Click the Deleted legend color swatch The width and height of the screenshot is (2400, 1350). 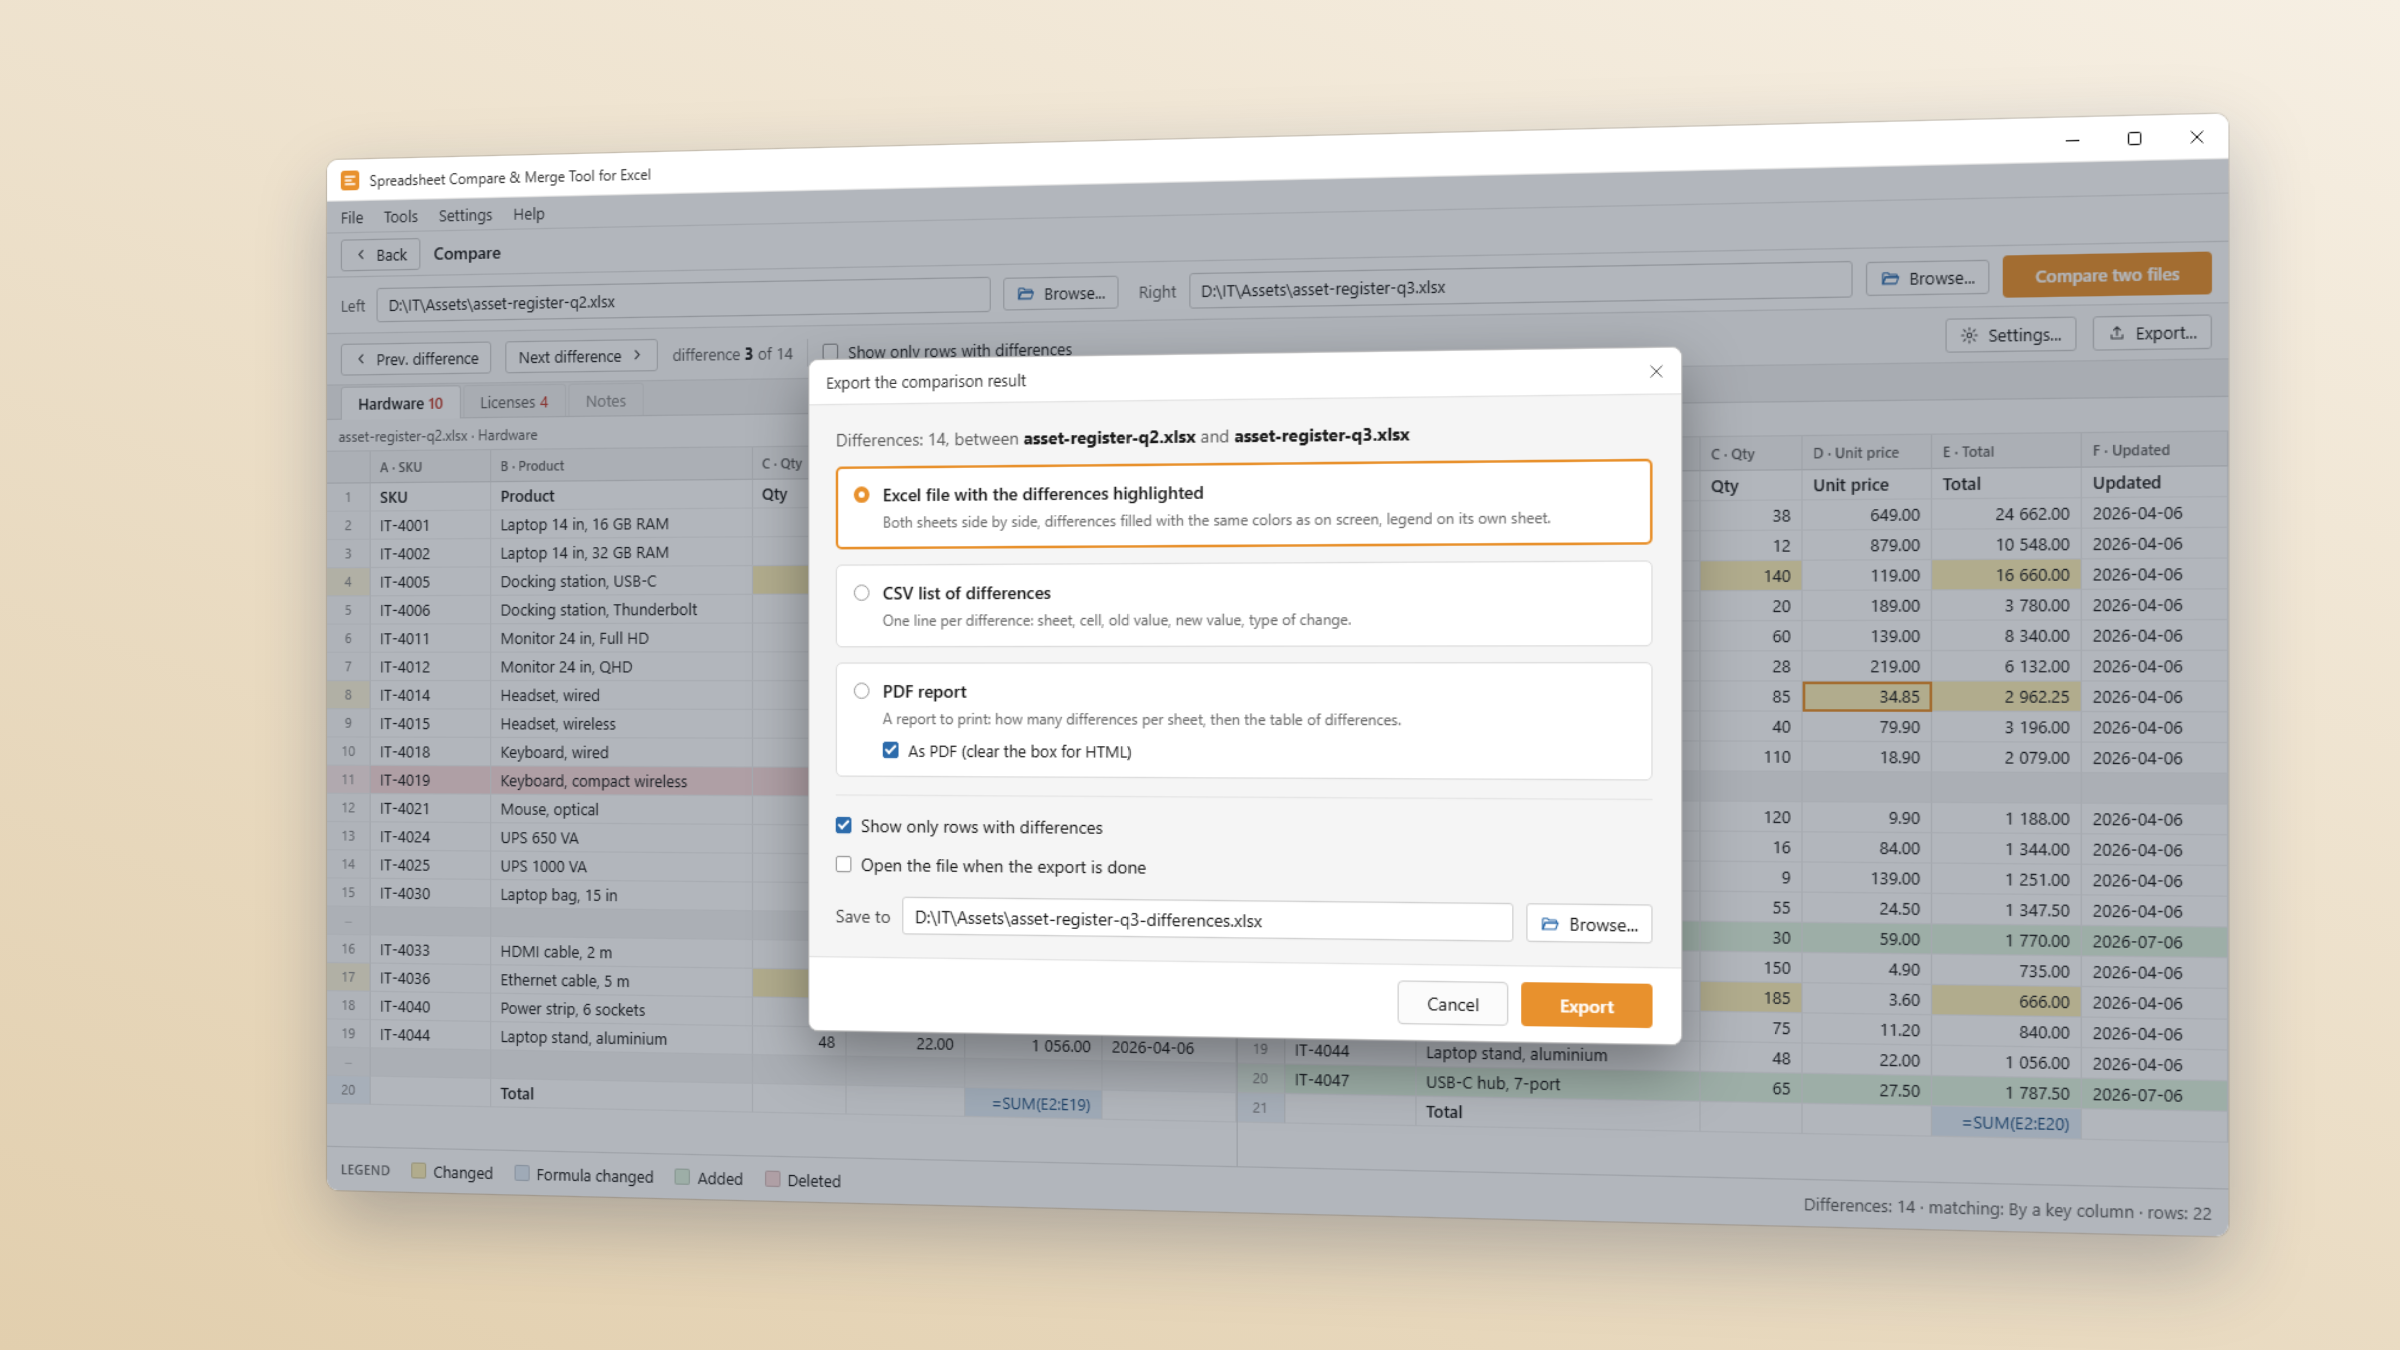pos(772,1179)
